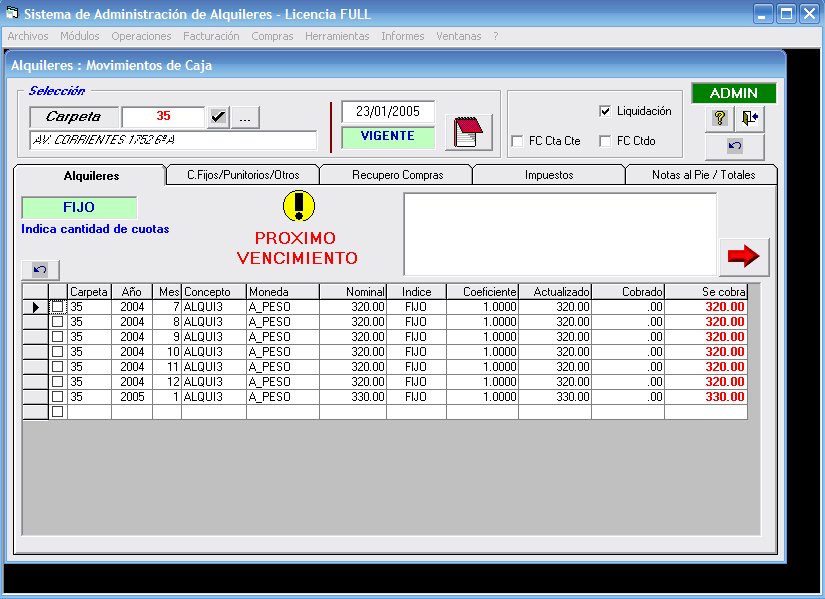
Task: Open the ? help menu
Action: click(x=496, y=36)
